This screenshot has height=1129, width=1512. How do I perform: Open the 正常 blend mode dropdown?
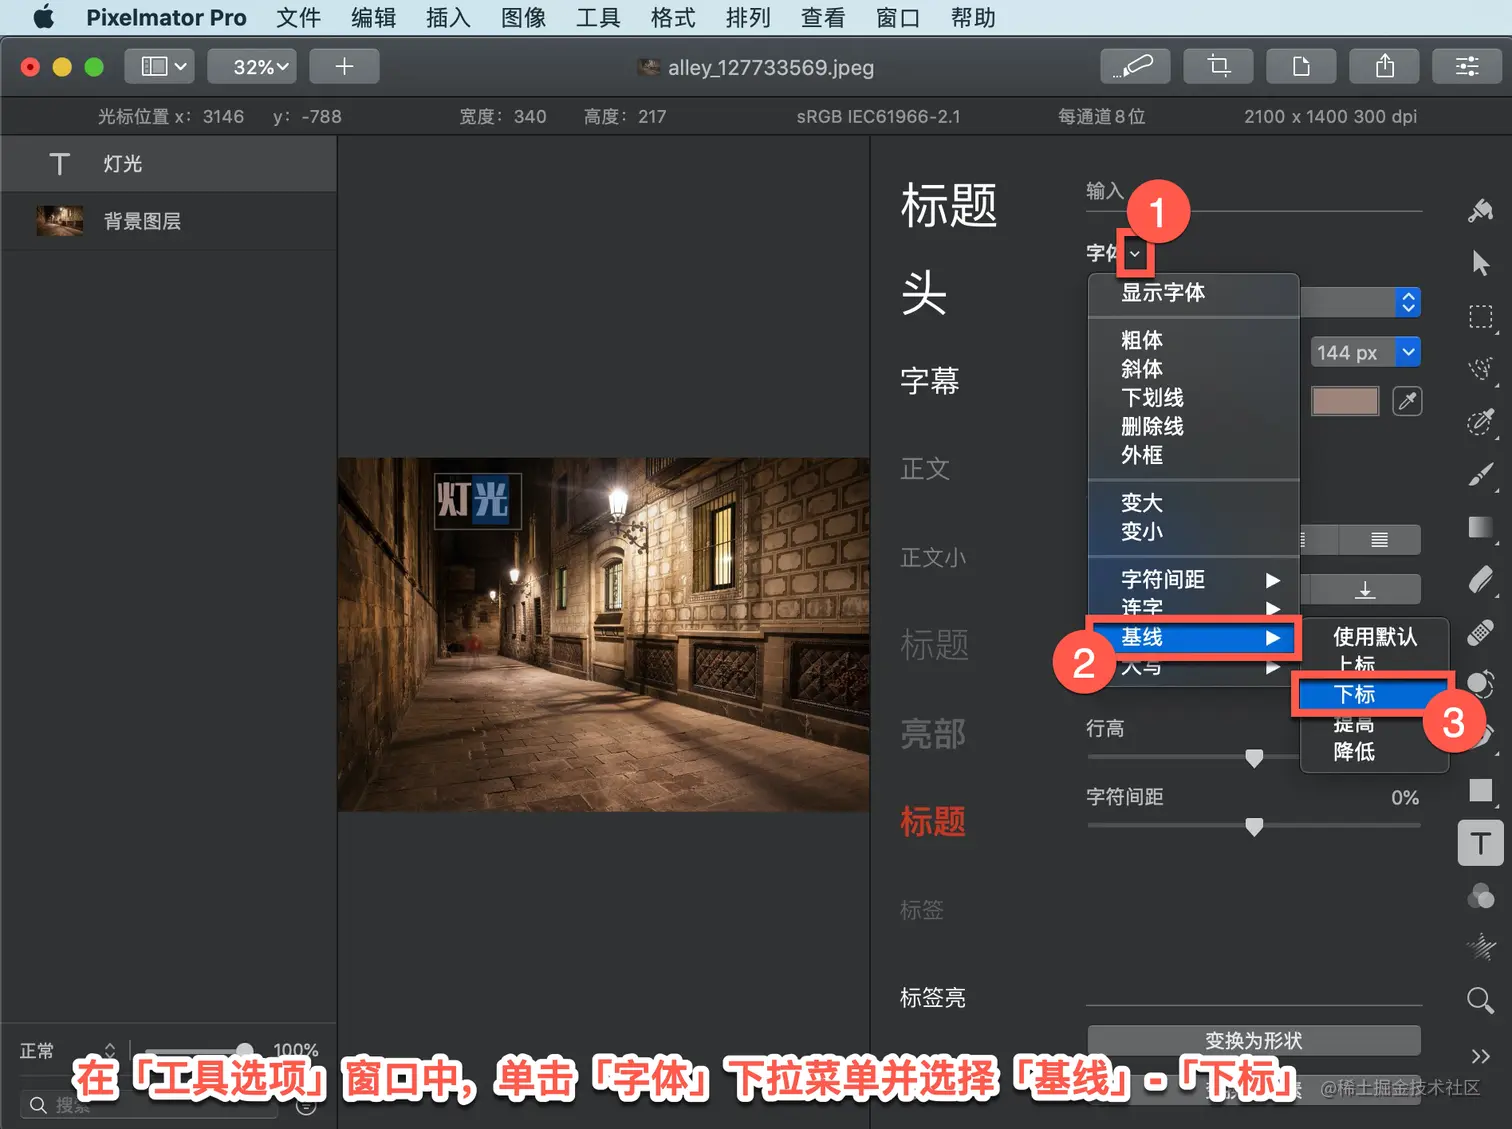[68, 1051]
